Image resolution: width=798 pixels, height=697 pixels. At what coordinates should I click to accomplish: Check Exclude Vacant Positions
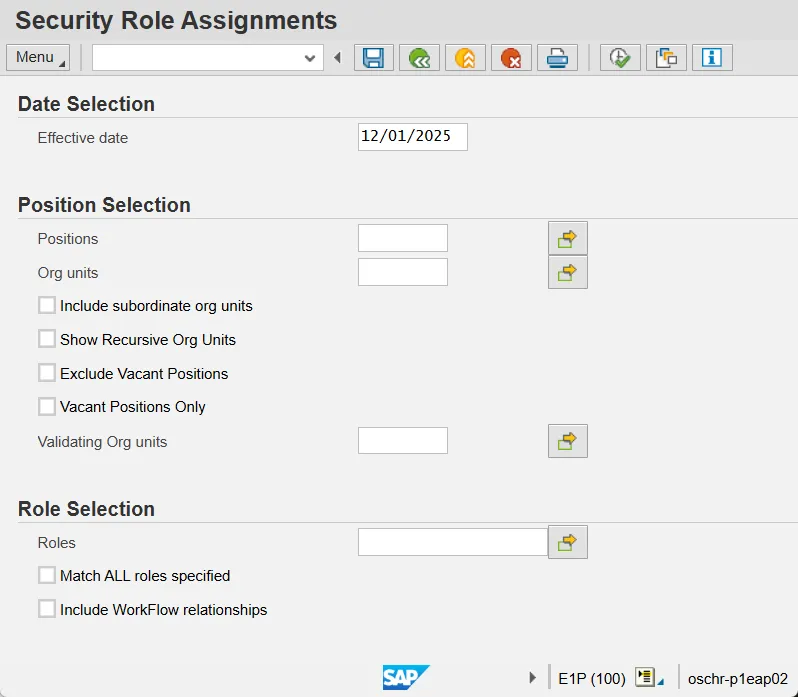[x=47, y=373]
